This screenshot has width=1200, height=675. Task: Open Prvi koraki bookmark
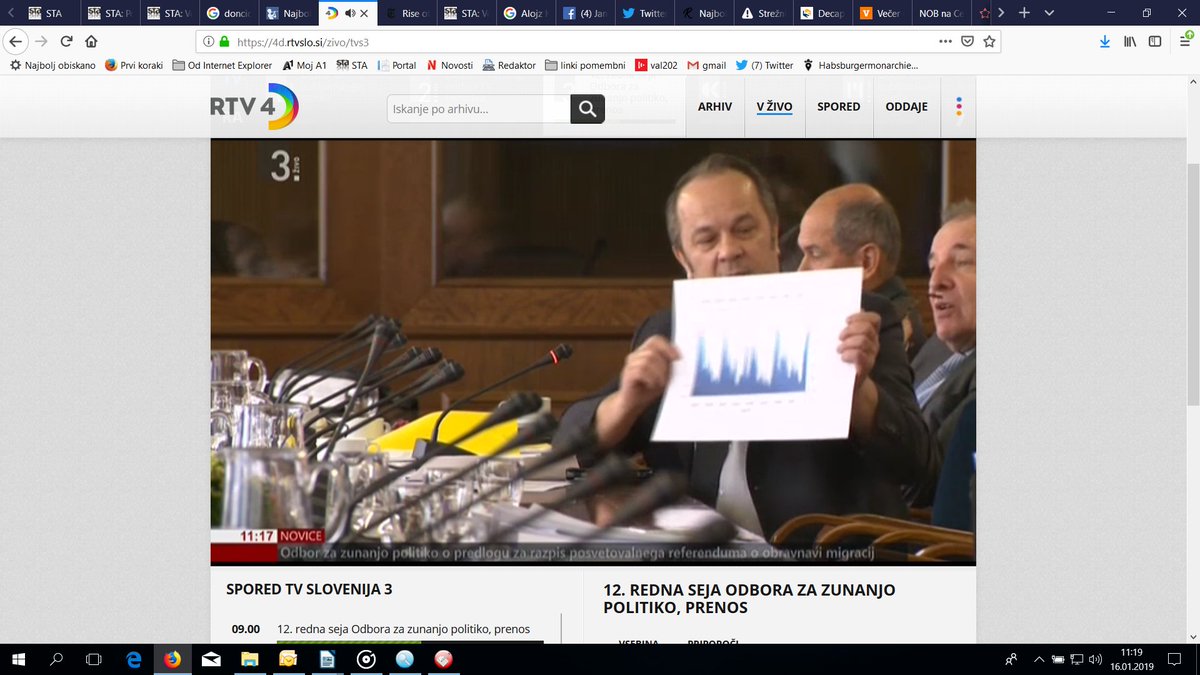click(133, 65)
